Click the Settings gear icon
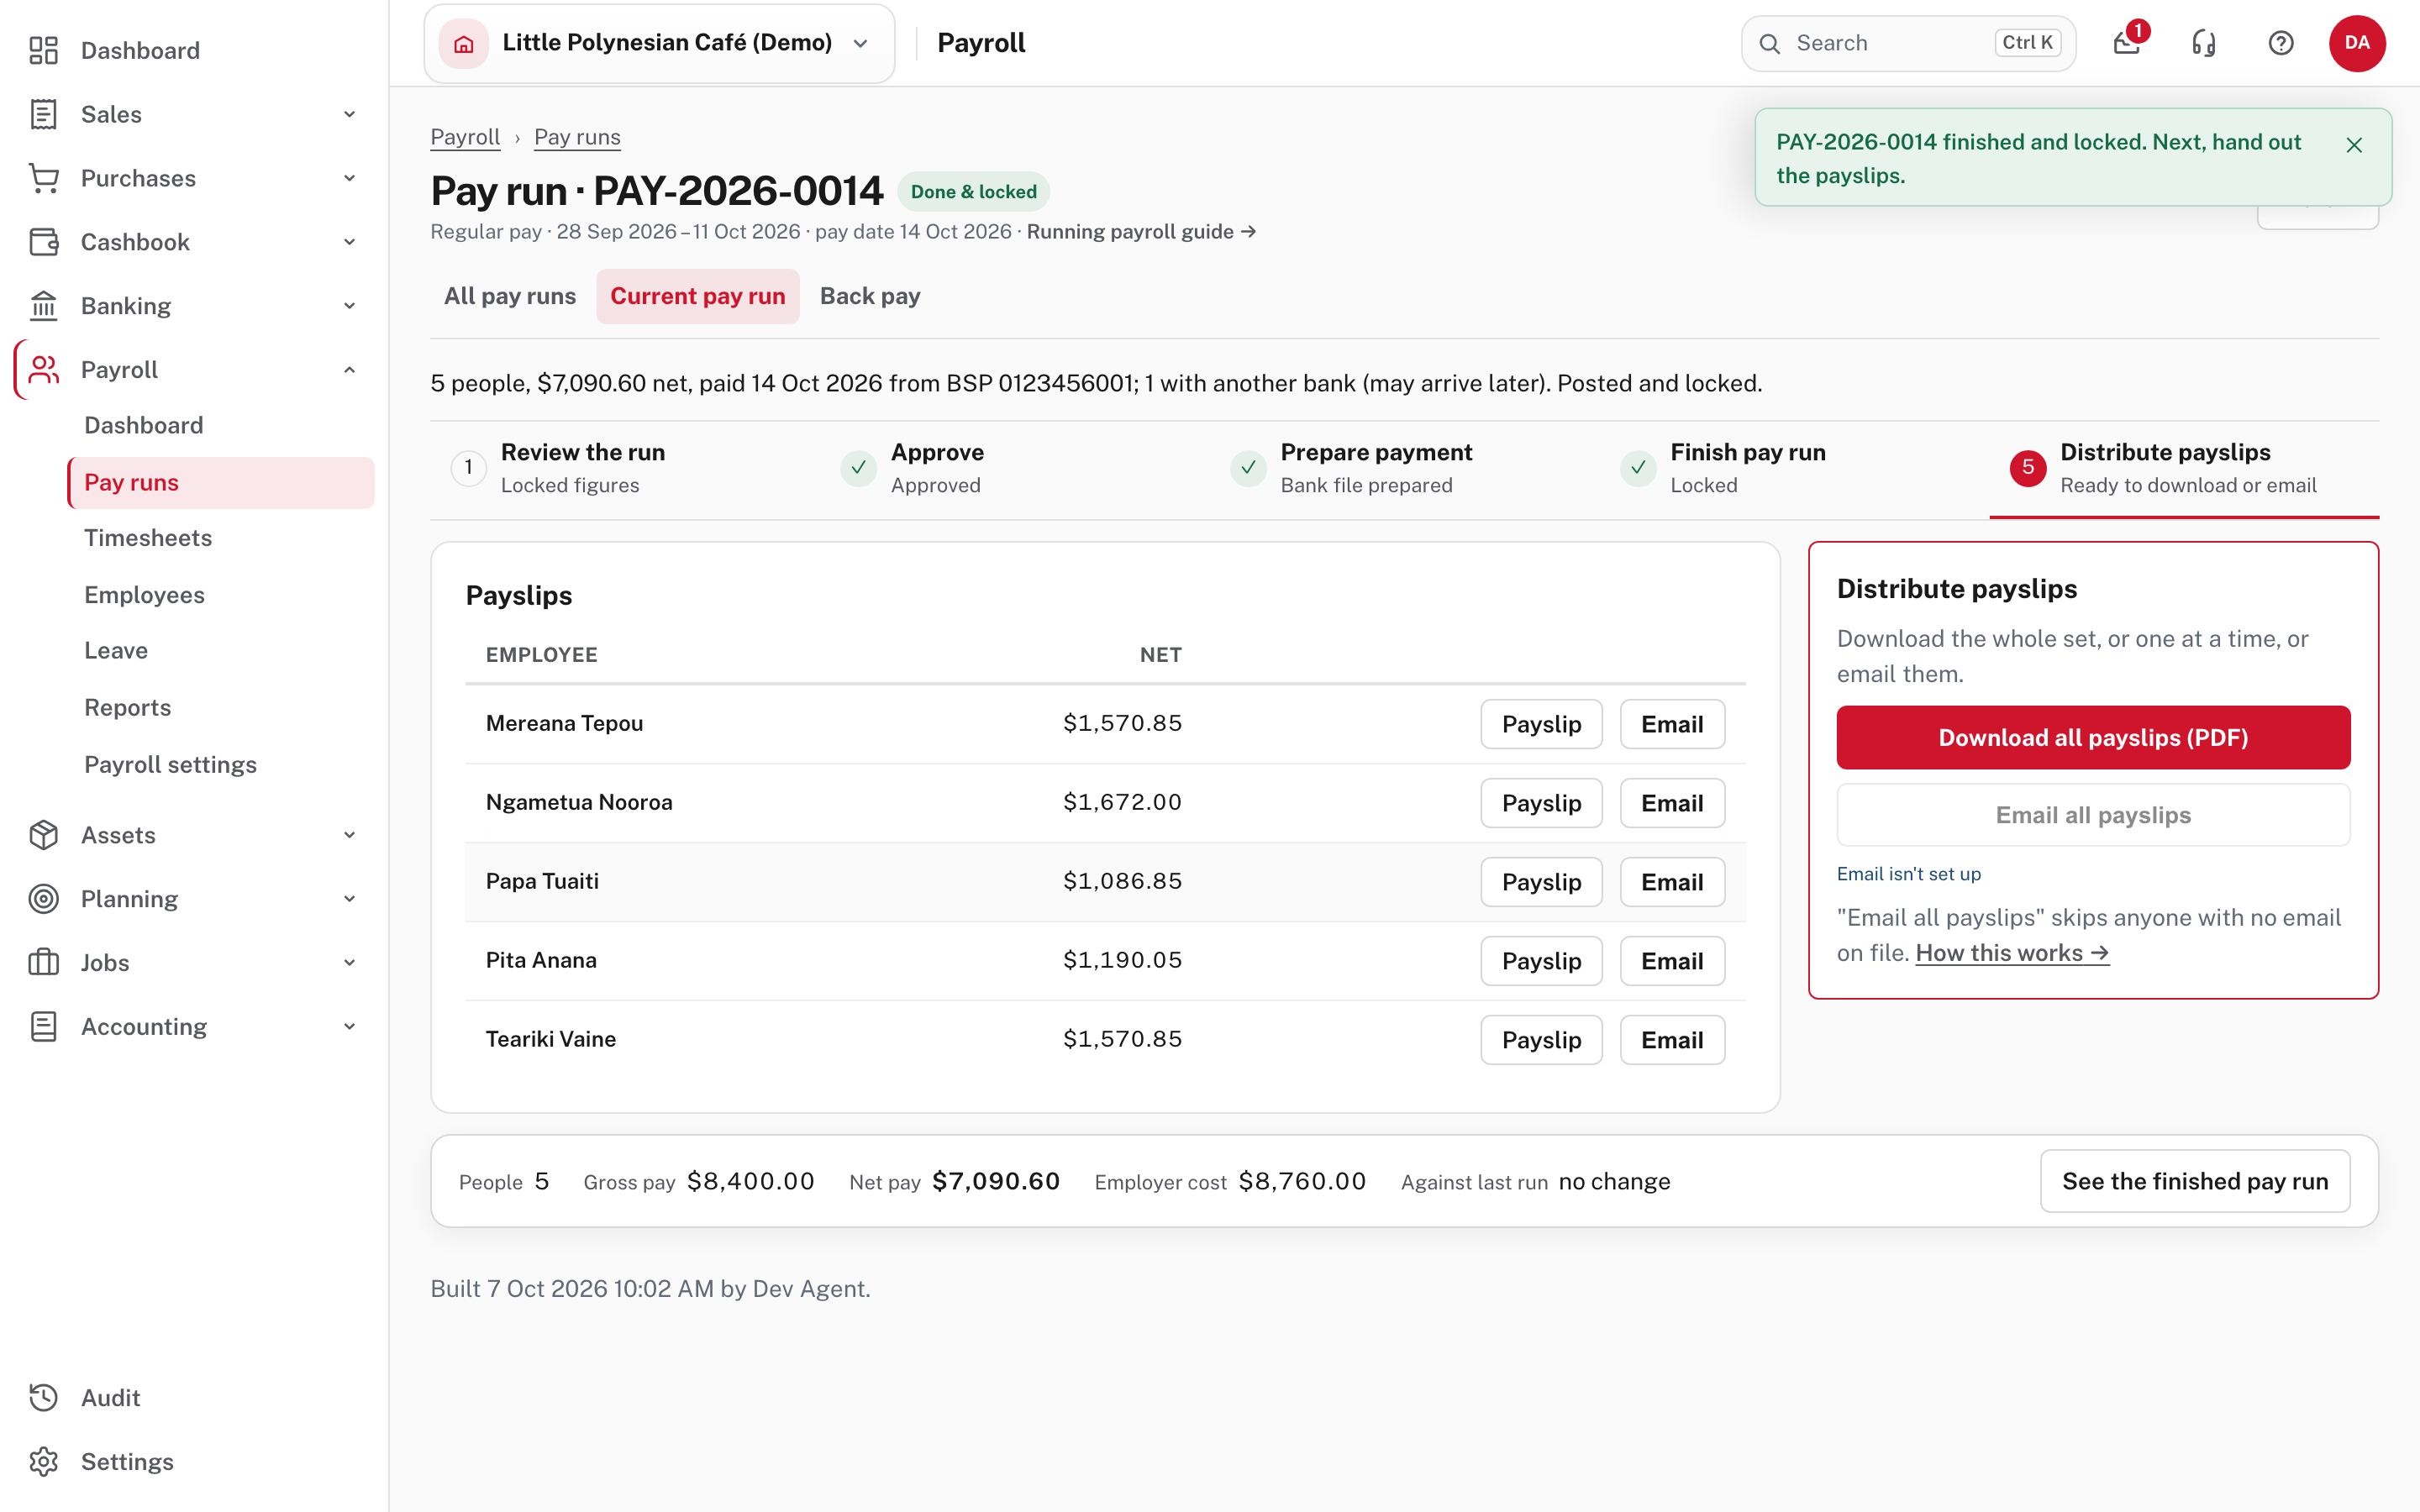This screenshot has width=2420, height=1512. 43,1462
